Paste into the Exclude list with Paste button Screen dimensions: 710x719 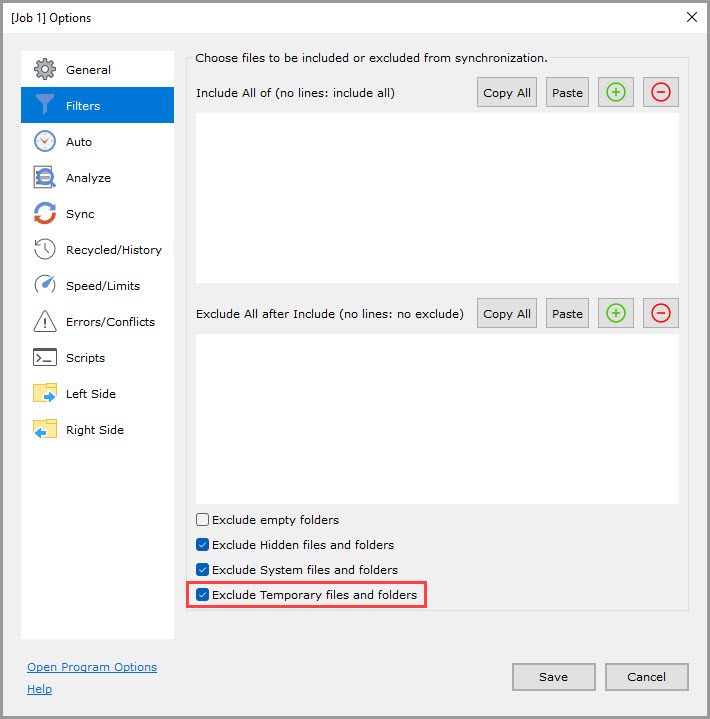567,313
